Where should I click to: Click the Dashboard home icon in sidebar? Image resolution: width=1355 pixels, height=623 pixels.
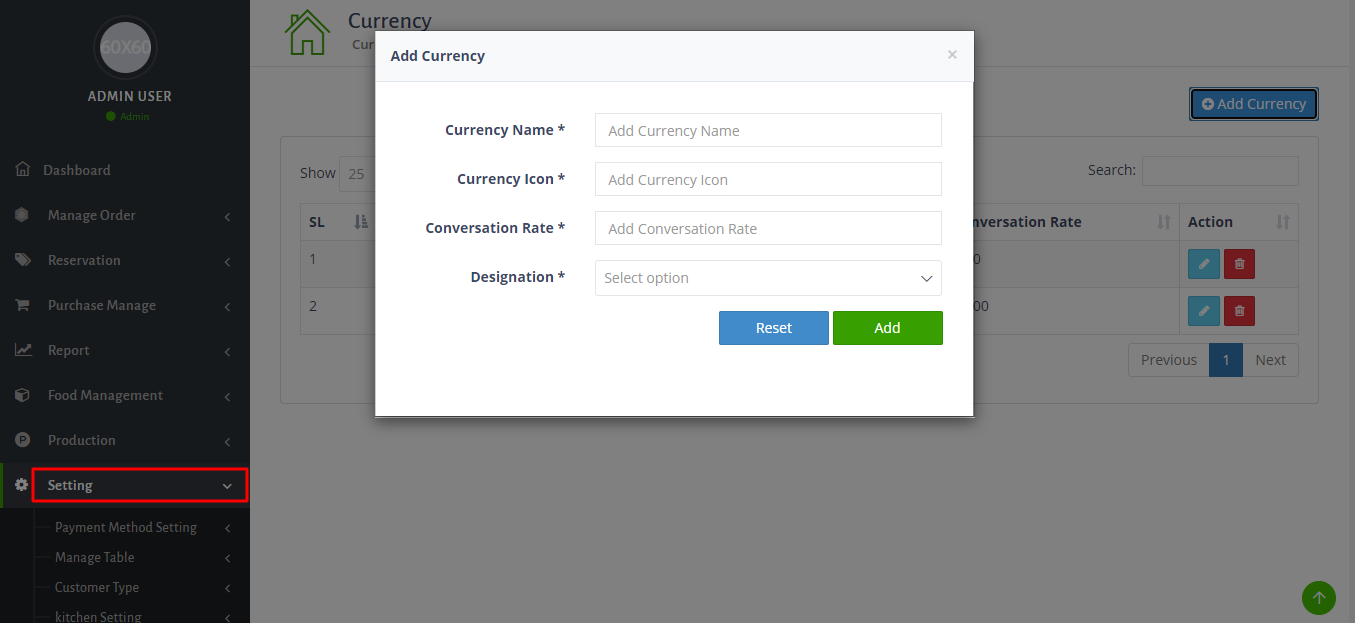(22, 170)
